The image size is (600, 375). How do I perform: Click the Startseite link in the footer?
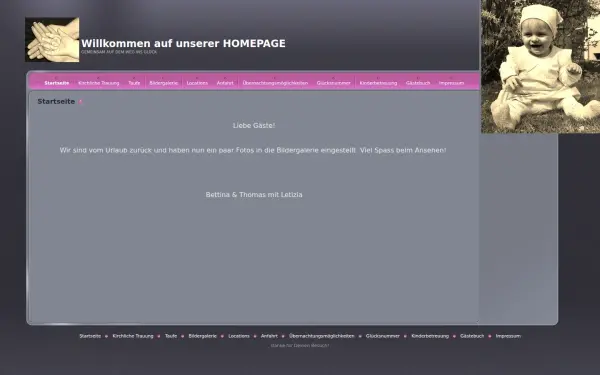click(x=90, y=336)
